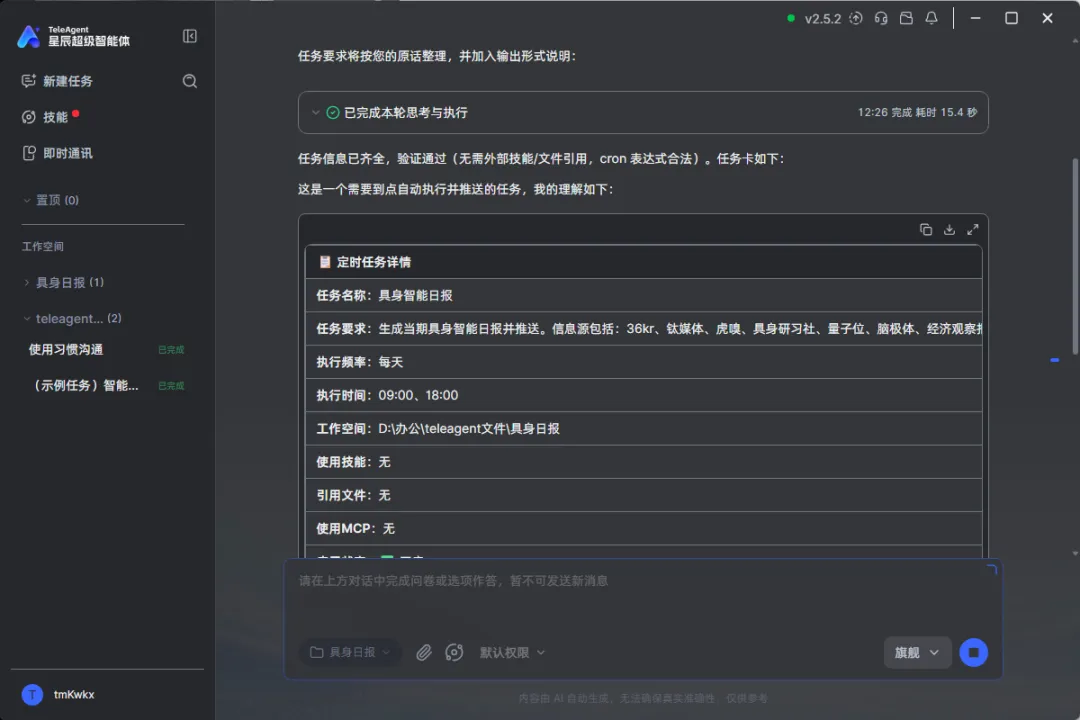Click the skill icon next to paperclip

(454, 652)
